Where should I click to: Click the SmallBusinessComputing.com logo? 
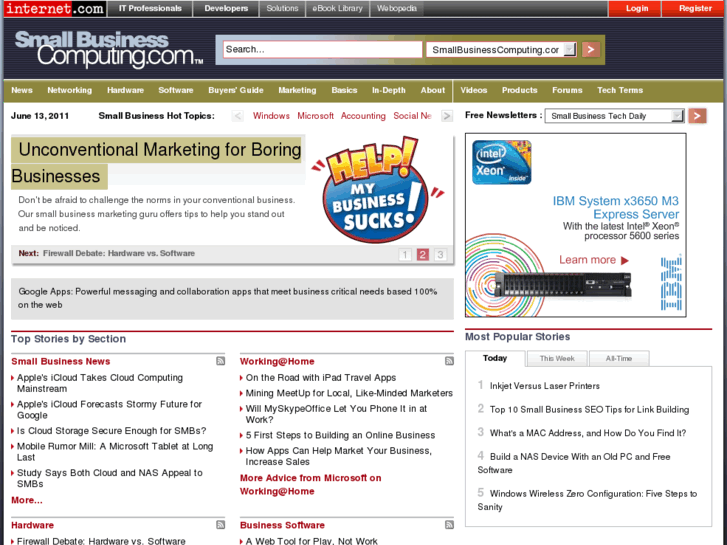point(109,49)
